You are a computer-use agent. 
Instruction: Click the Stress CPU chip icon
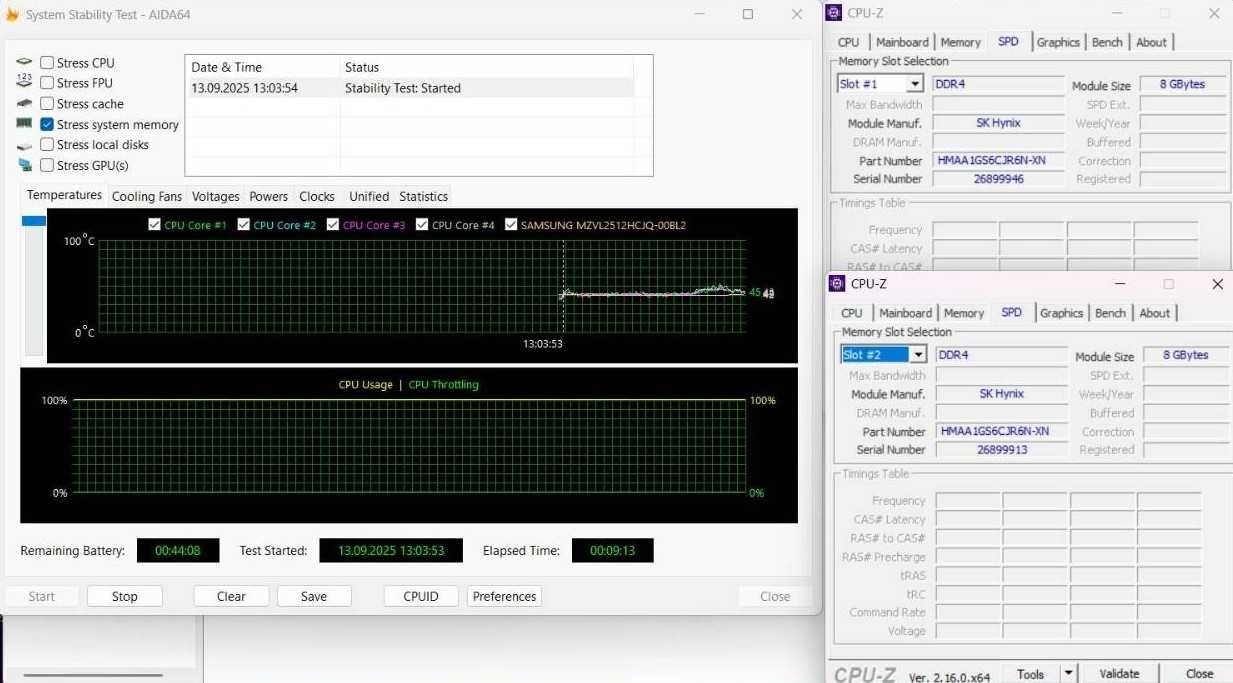(x=24, y=62)
